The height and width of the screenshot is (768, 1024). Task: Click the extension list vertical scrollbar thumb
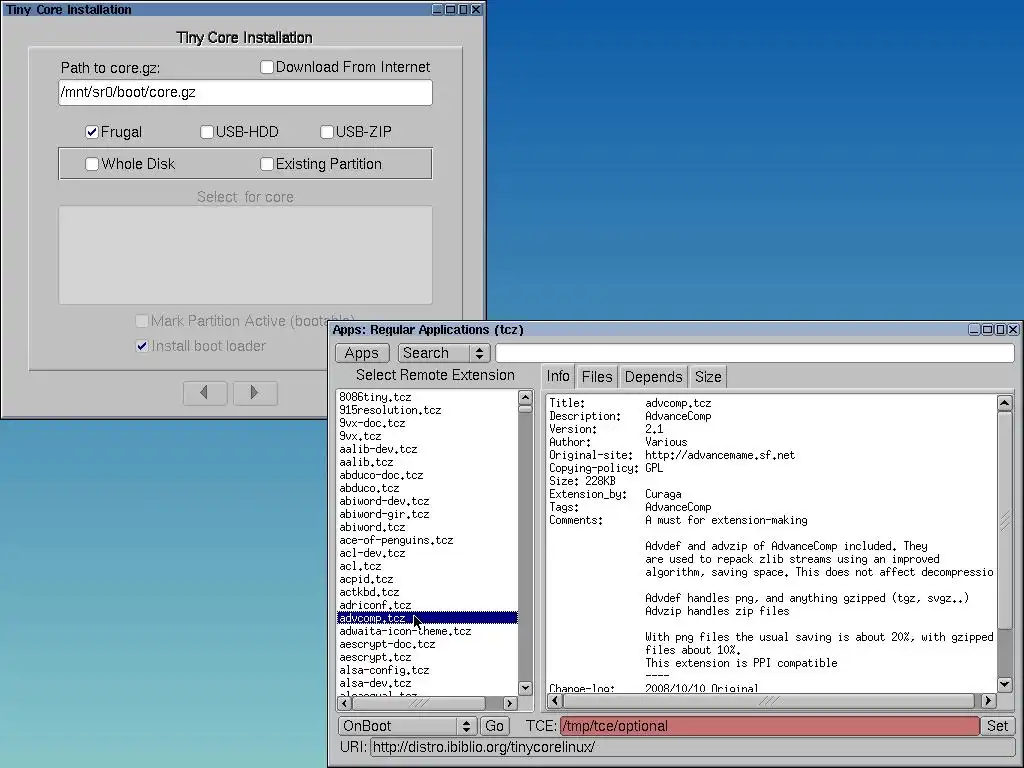tap(525, 409)
